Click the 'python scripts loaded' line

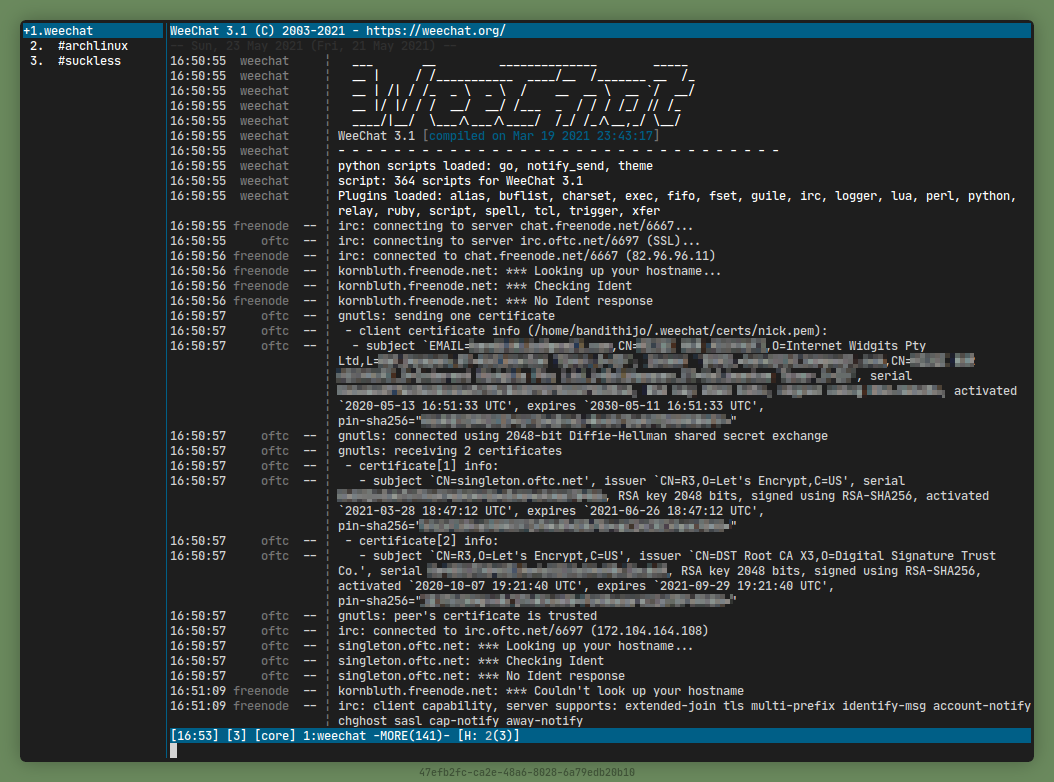pos(495,166)
